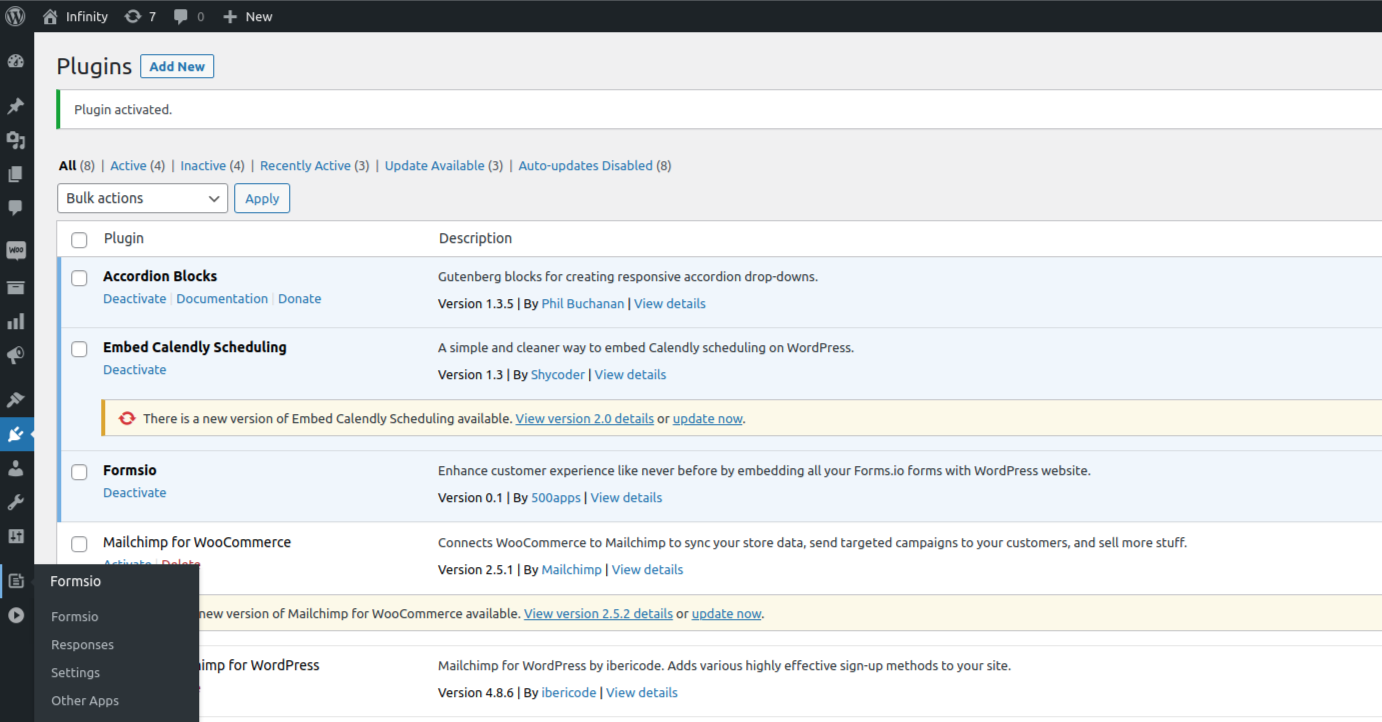Screen dimensions: 1382x722
Task: Open the Infinity site menu
Action: point(74,16)
